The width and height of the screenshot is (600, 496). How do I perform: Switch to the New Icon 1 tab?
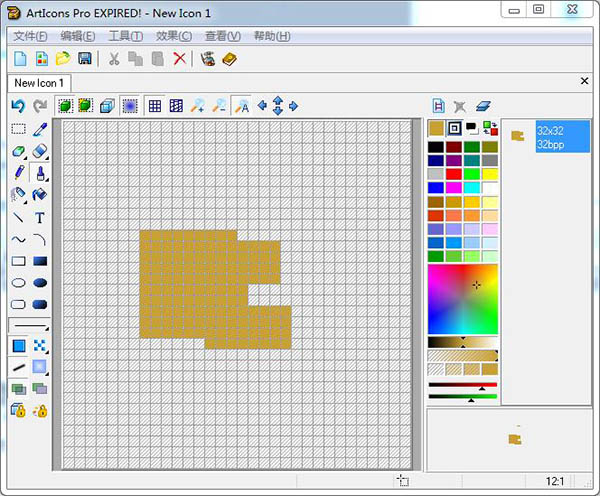coord(40,83)
